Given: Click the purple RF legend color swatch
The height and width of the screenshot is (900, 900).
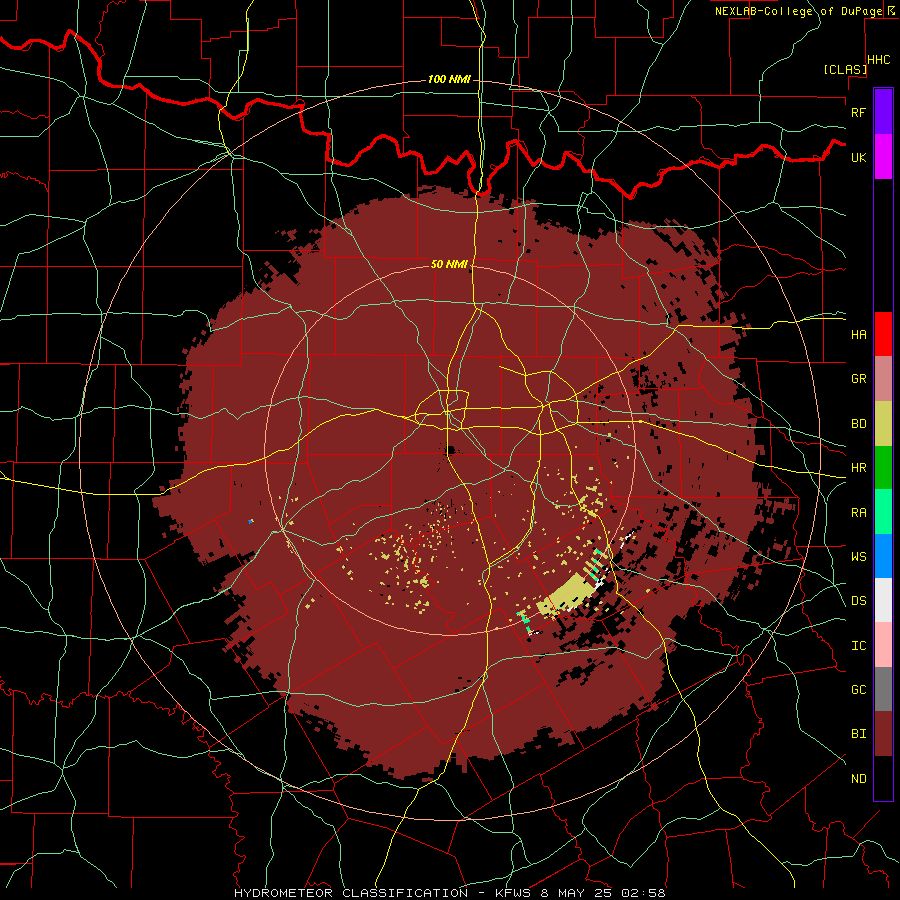Looking at the screenshot, I should click(x=883, y=112).
